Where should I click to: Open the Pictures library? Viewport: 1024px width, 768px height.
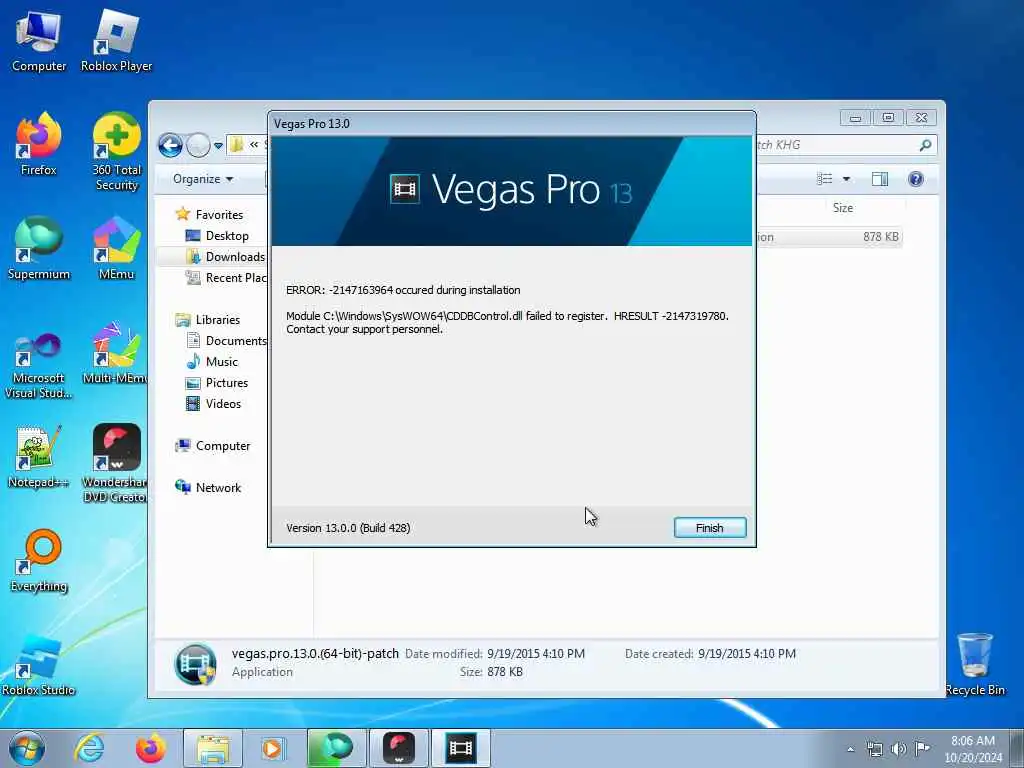[x=217, y=383]
